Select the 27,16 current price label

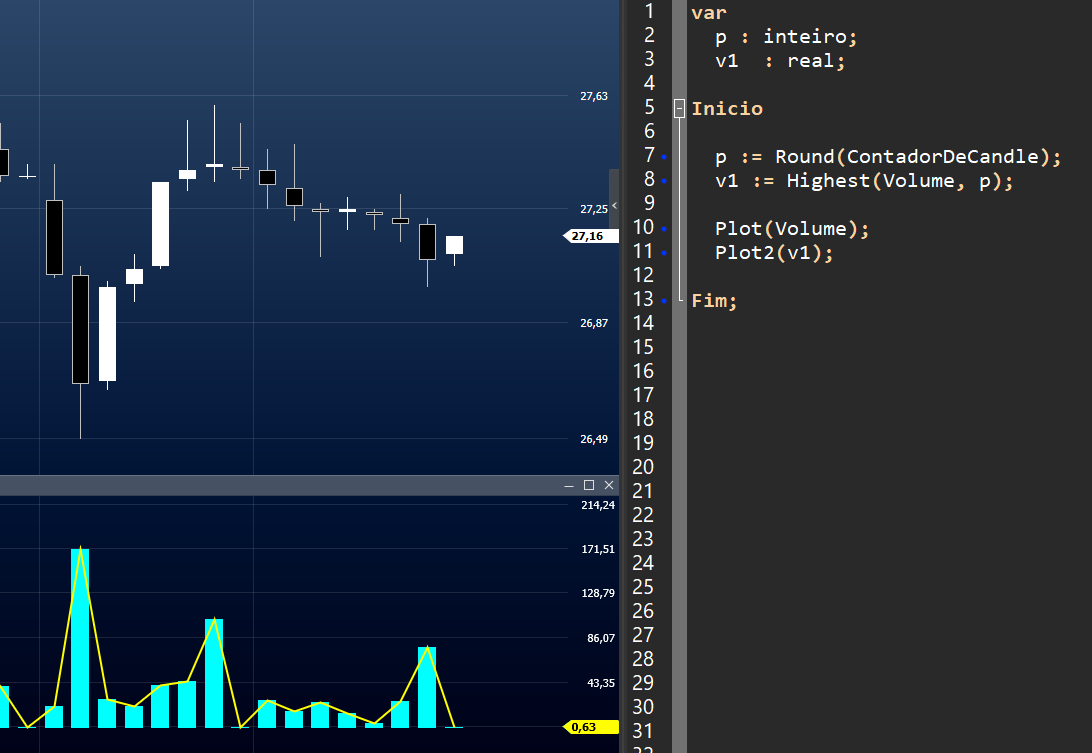[x=591, y=236]
